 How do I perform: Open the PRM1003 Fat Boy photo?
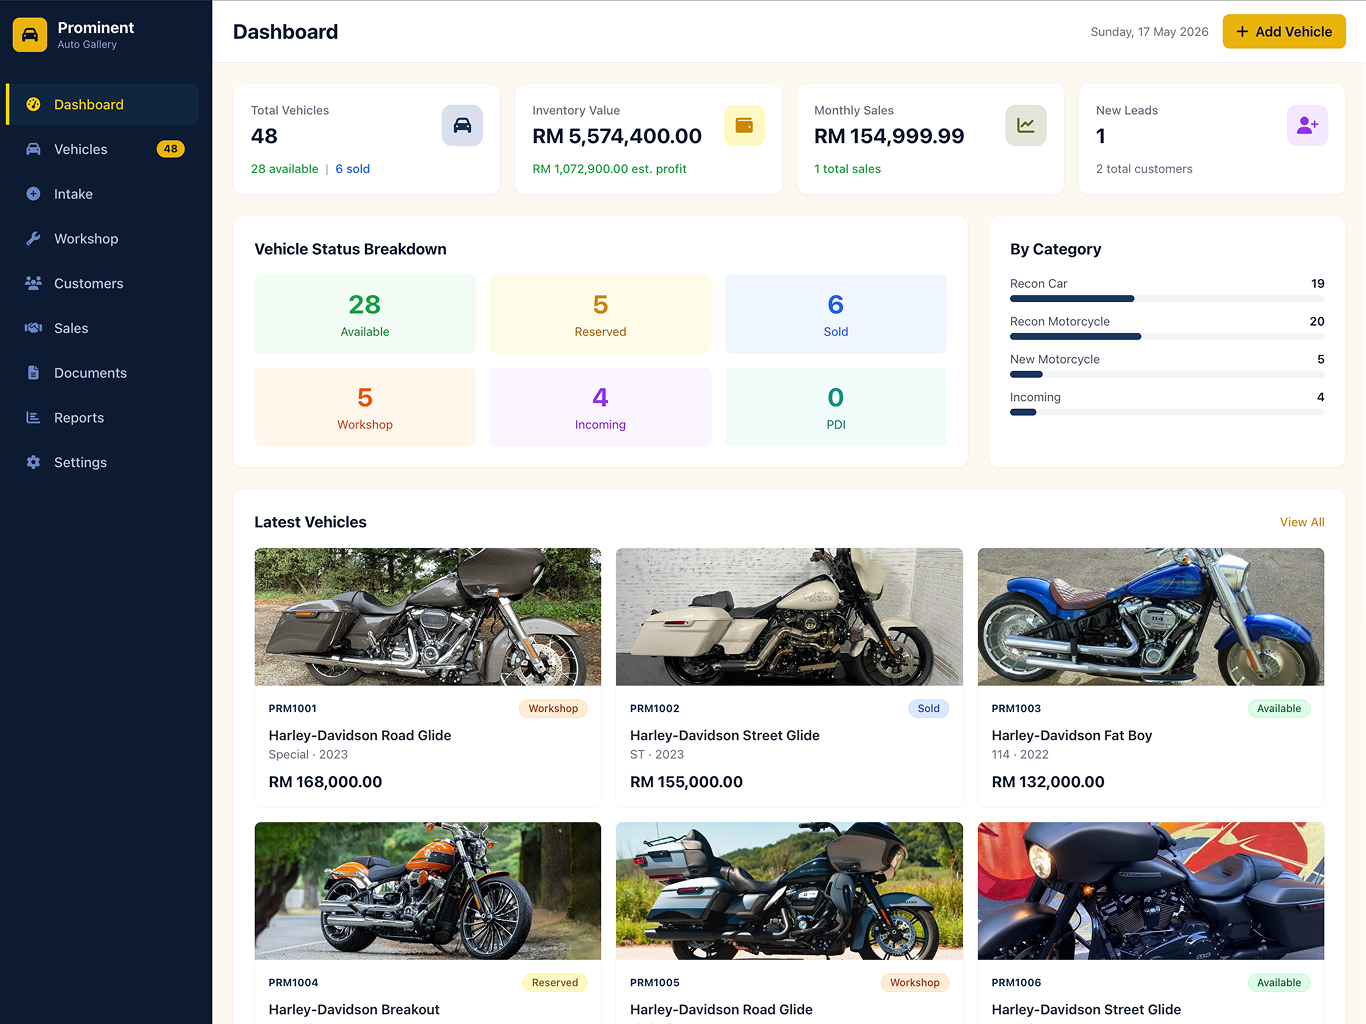tap(1151, 617)
